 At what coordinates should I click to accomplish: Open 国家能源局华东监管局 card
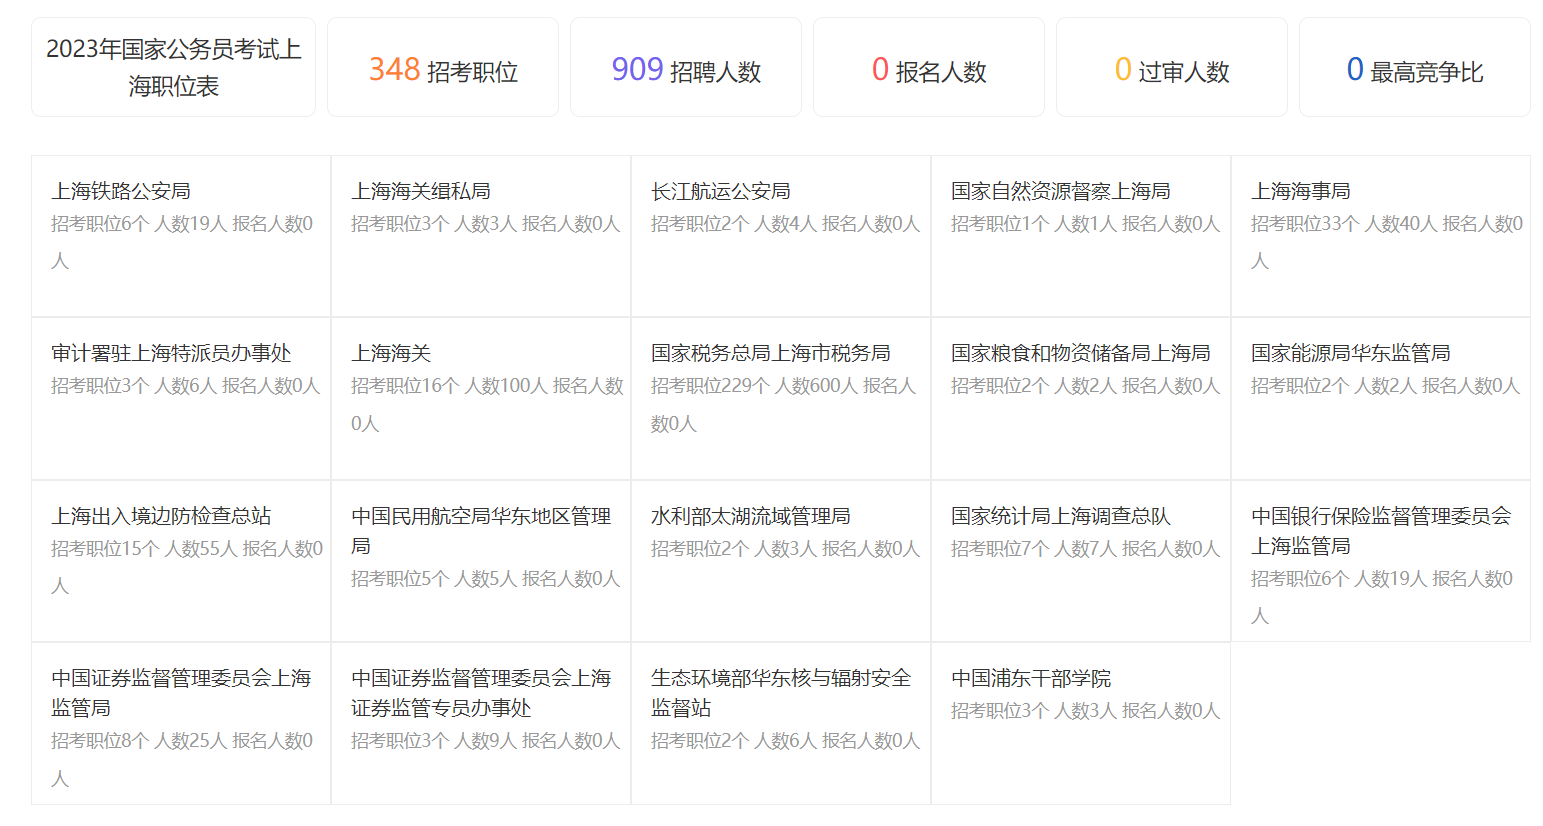click(1381, 399)
